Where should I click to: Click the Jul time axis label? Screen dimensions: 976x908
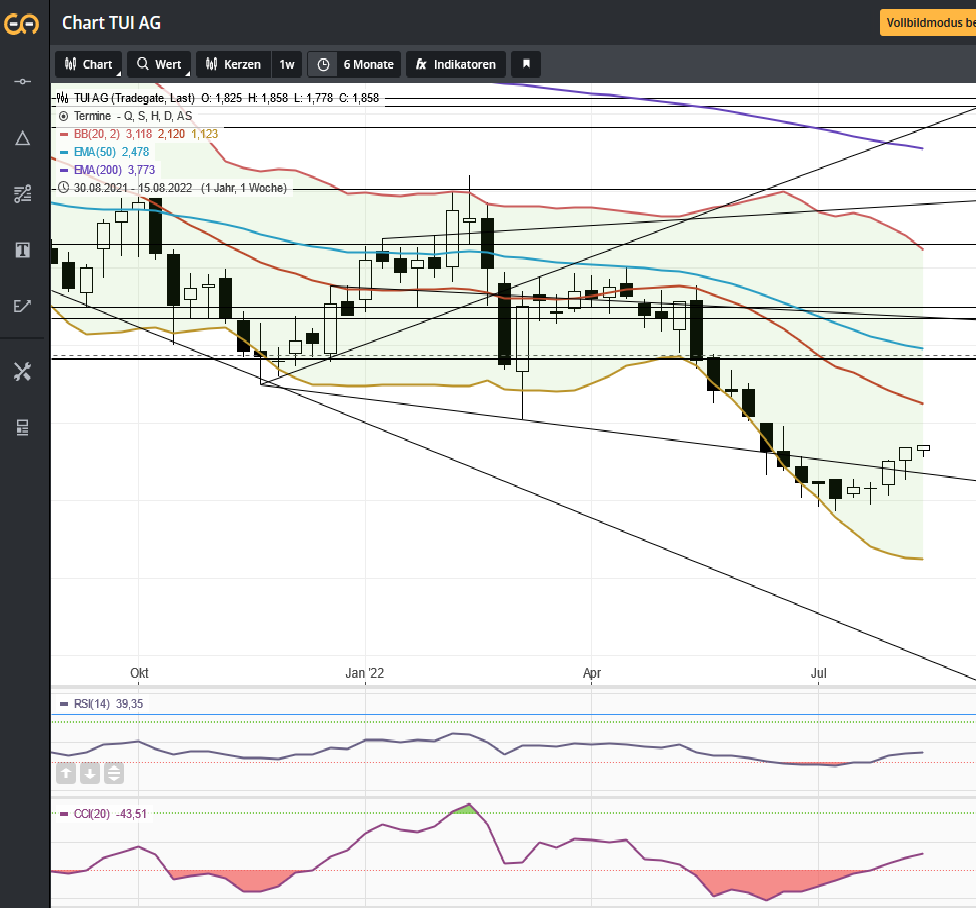pos(819,673)
